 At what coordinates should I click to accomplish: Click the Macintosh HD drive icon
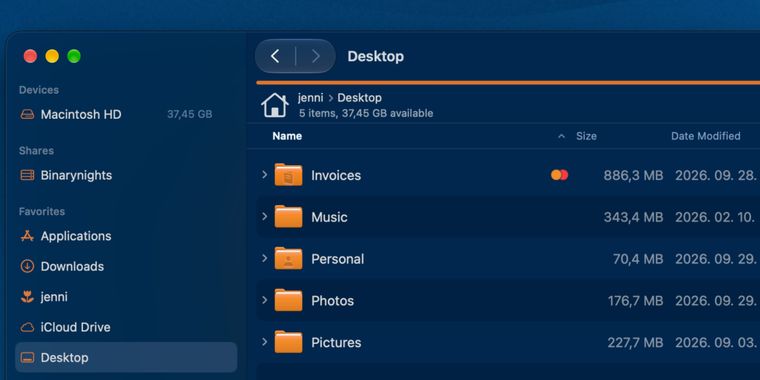pyautogui.click(x=27, y=115)
